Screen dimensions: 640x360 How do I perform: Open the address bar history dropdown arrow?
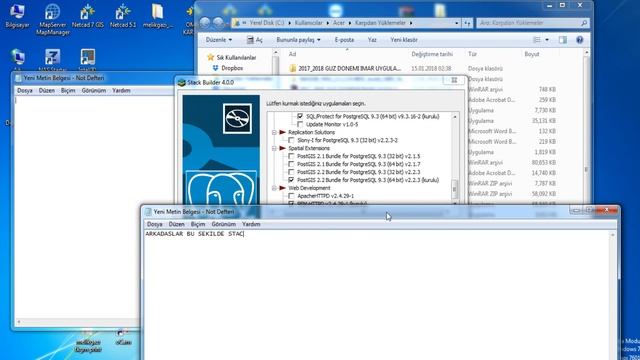point(456,23)
